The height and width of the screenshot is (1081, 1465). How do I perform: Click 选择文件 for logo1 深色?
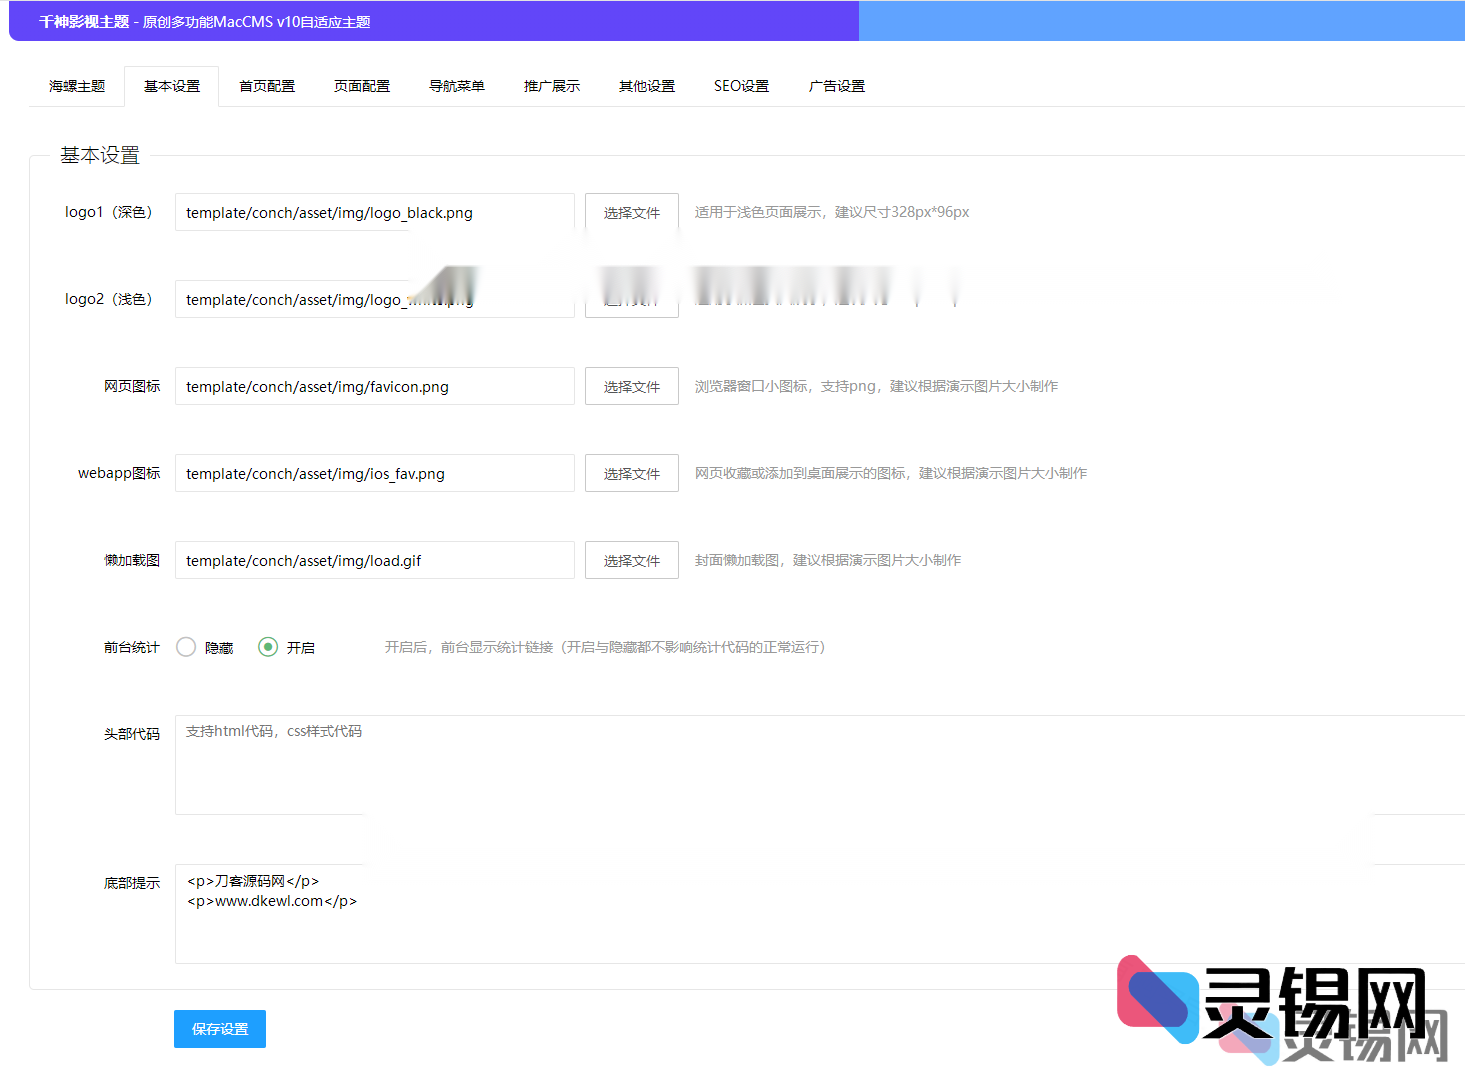[631, 212]
